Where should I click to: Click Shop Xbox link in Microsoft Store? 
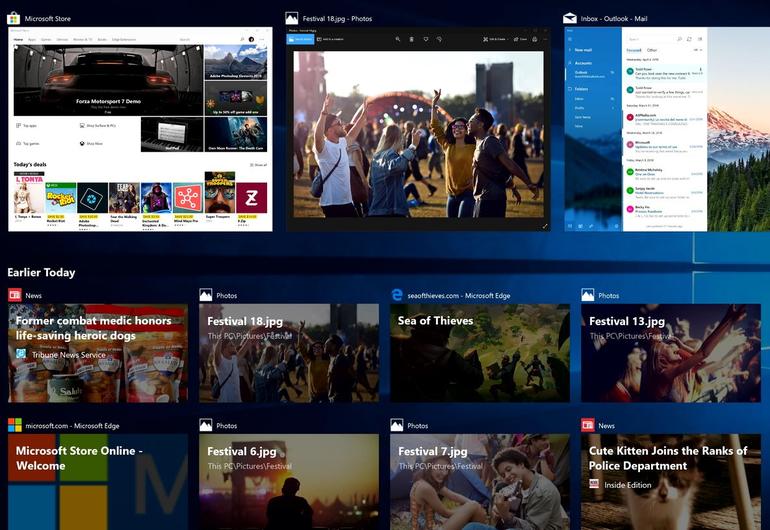click(92, 143)
